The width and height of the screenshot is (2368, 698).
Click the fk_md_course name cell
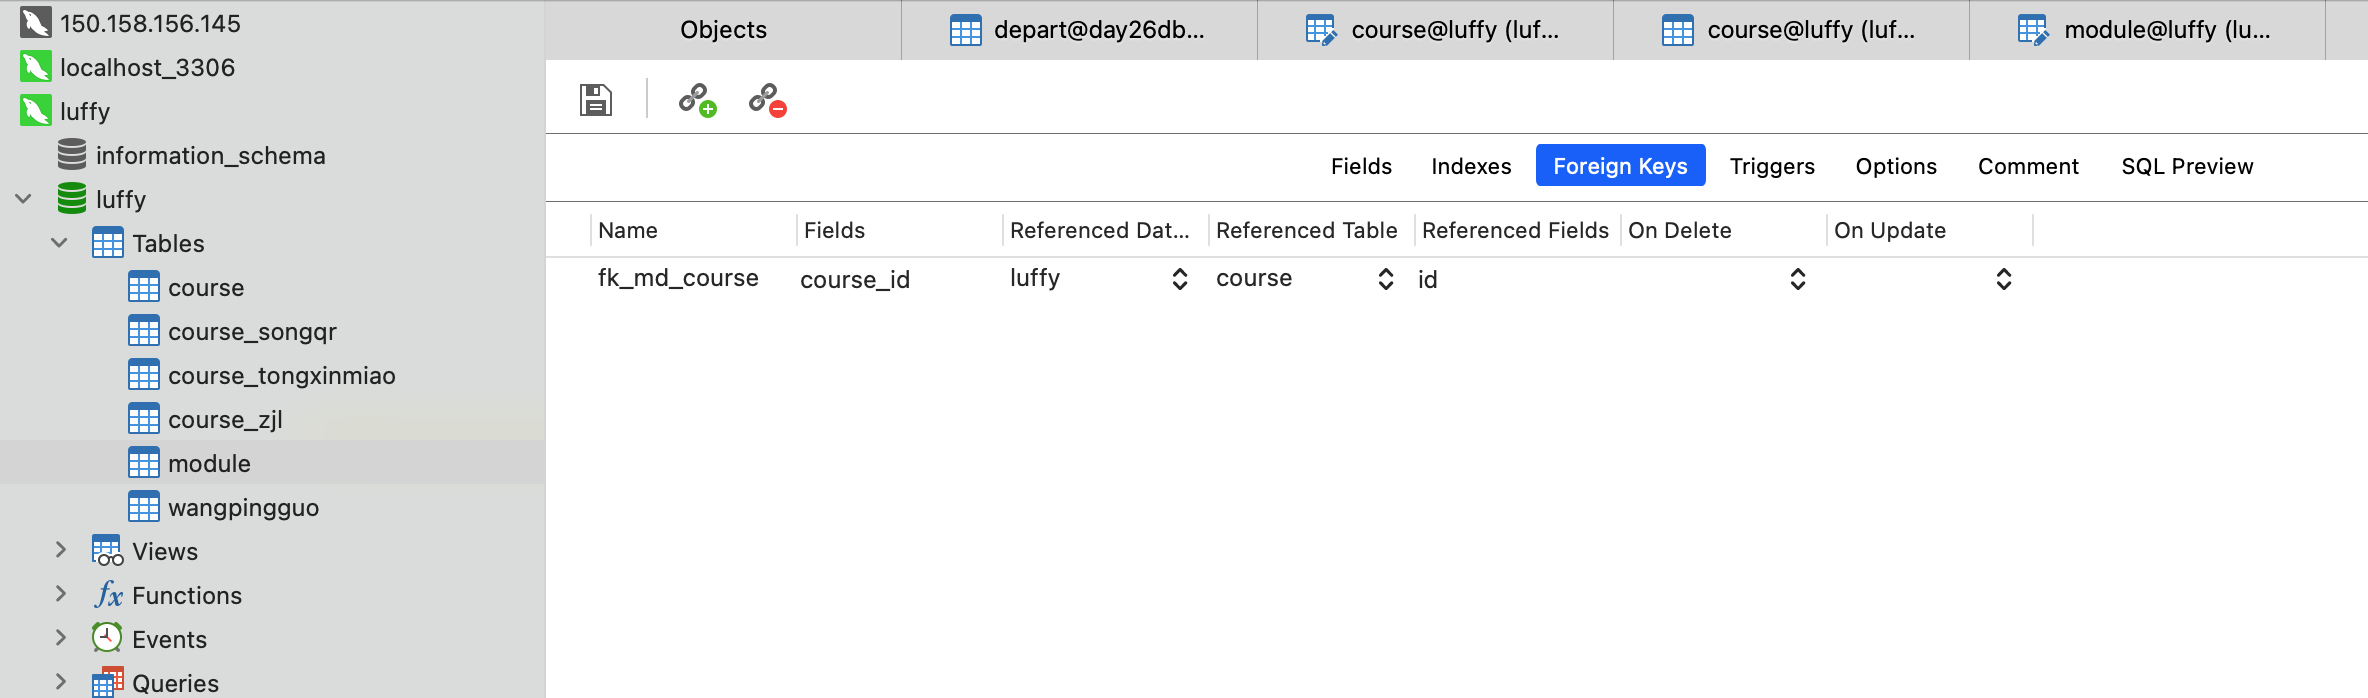click(678, 278)
